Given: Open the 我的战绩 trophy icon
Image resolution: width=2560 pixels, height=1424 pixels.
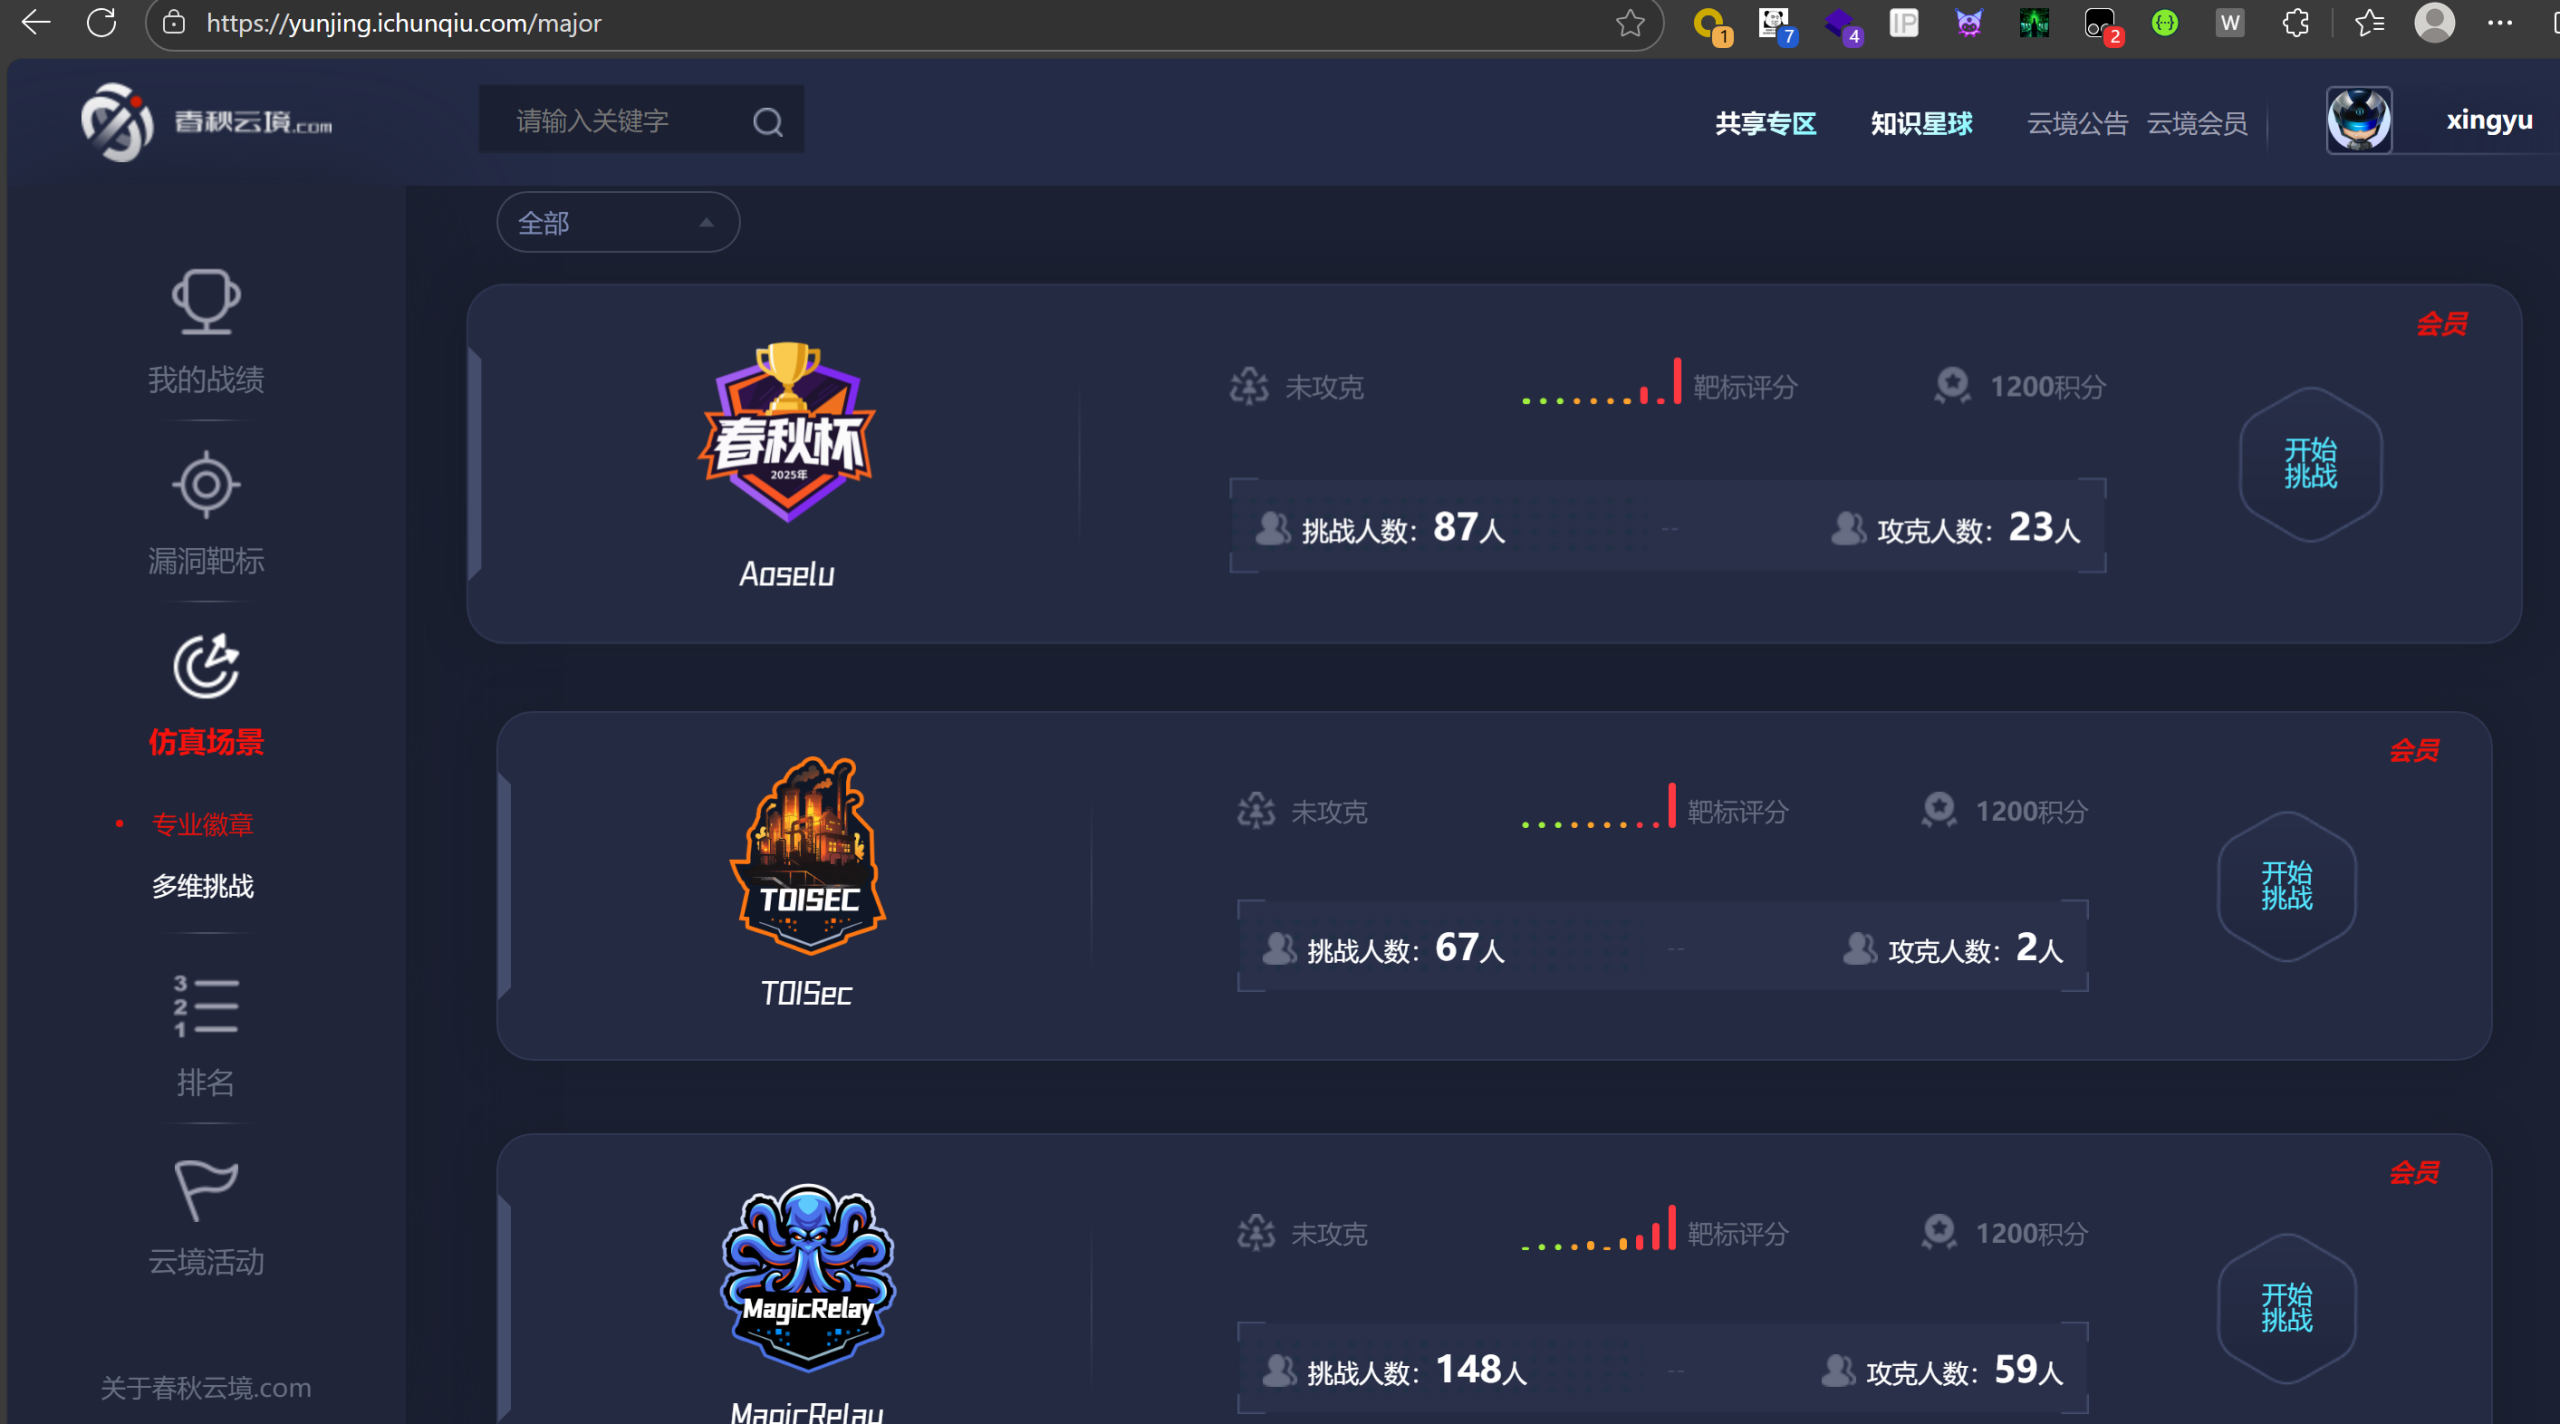Looking at the screenshot, I should (x=206, y=302).
